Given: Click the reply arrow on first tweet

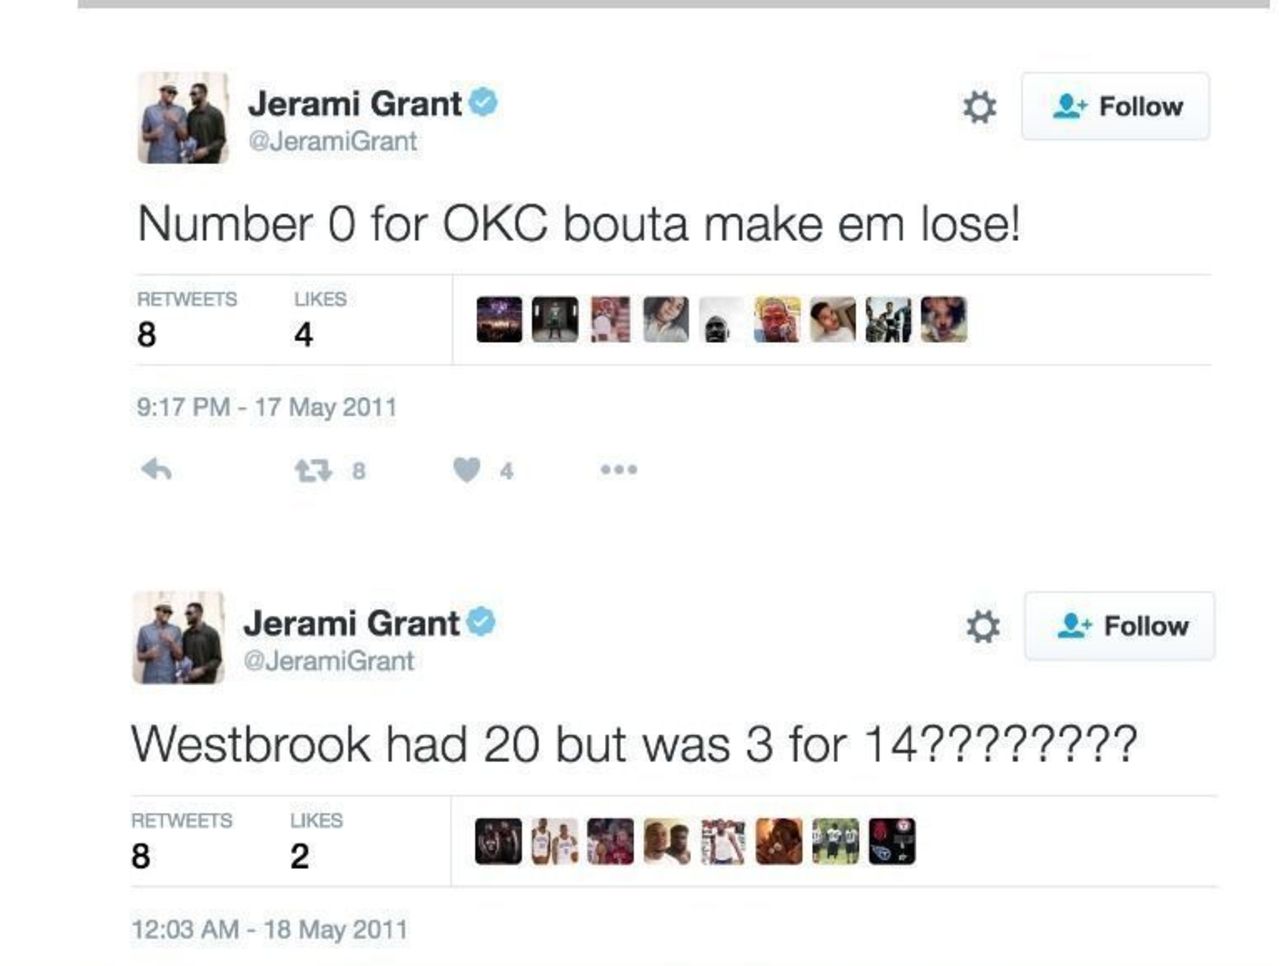Looking at the screenshot, I should [157, 469].
